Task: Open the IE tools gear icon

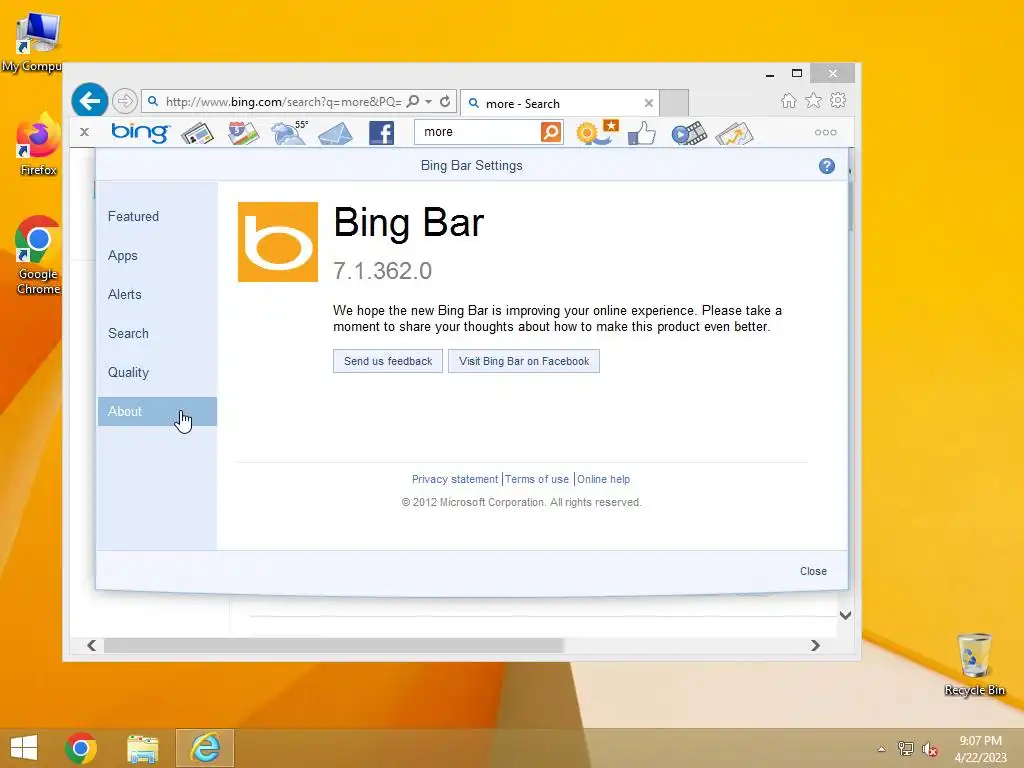Action: tap(838, 101)
